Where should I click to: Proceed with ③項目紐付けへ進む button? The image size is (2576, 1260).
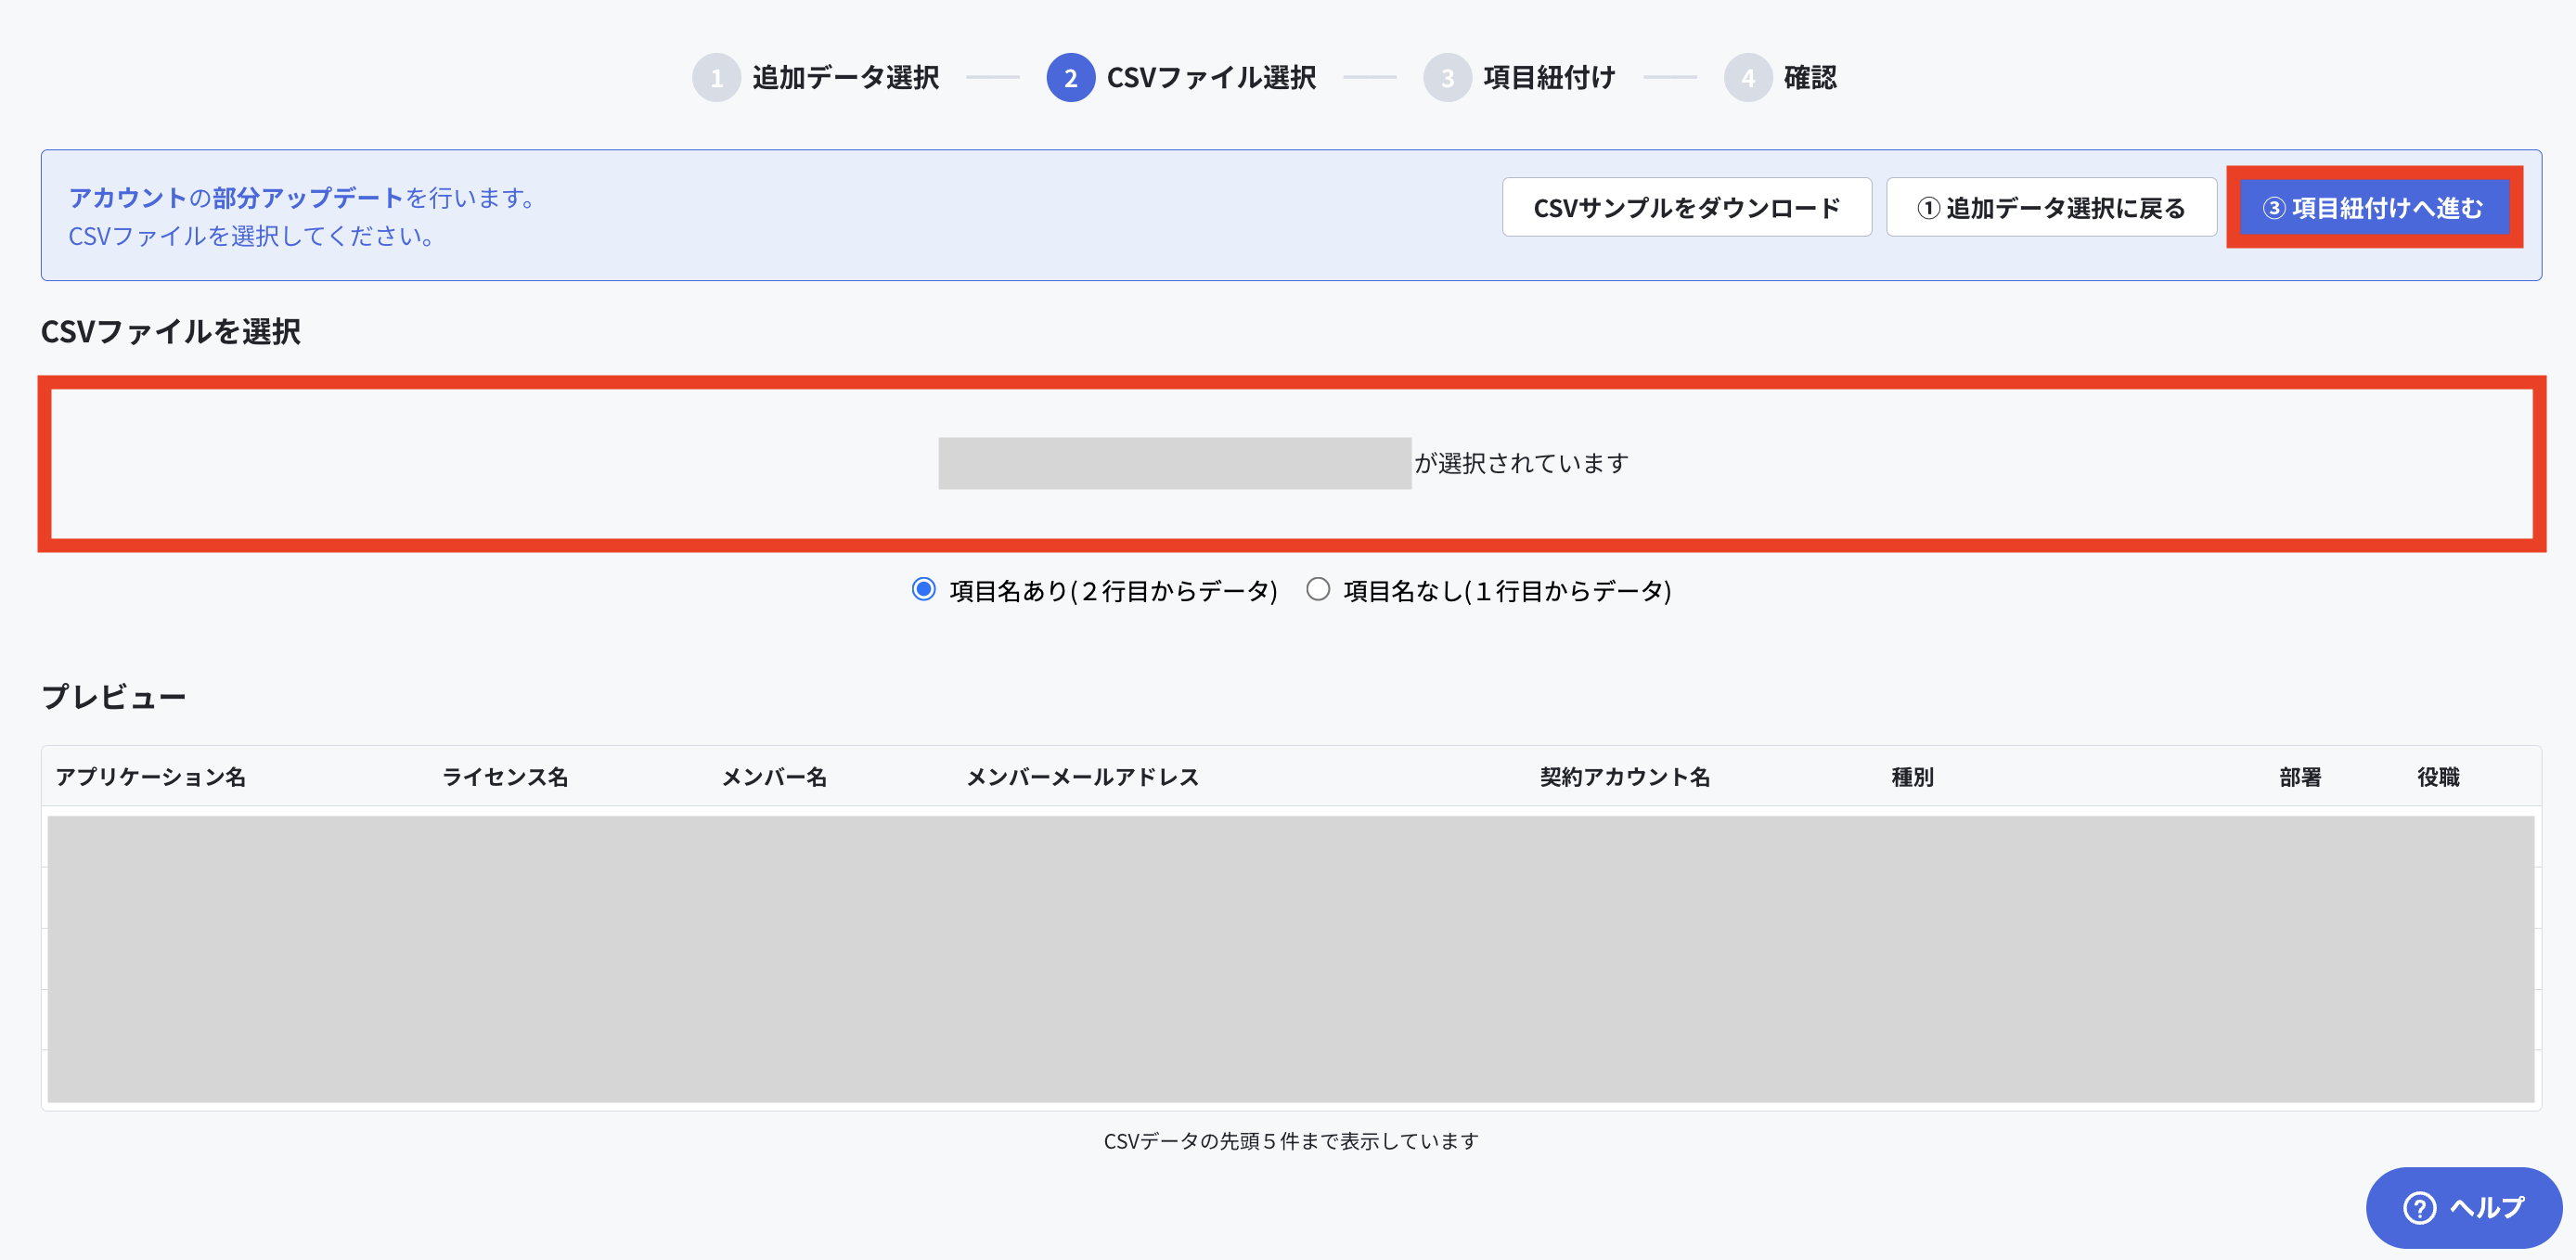(x=2374, y=208)
